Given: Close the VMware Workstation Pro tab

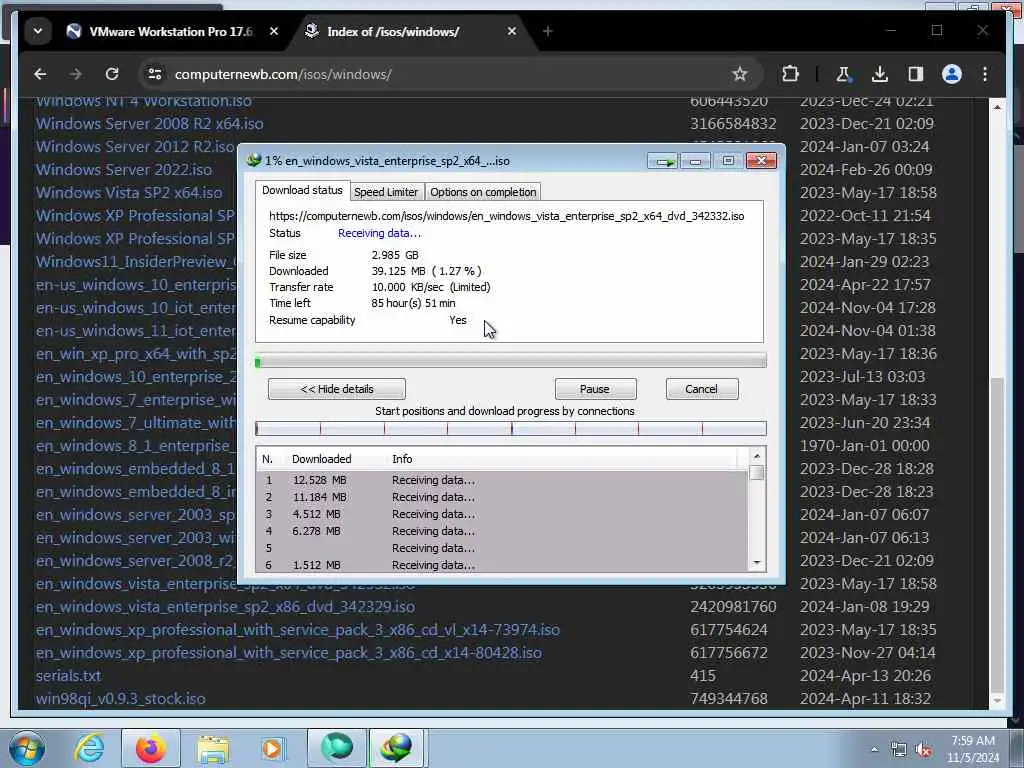Looking at the screenshot, I should point(274,31).
